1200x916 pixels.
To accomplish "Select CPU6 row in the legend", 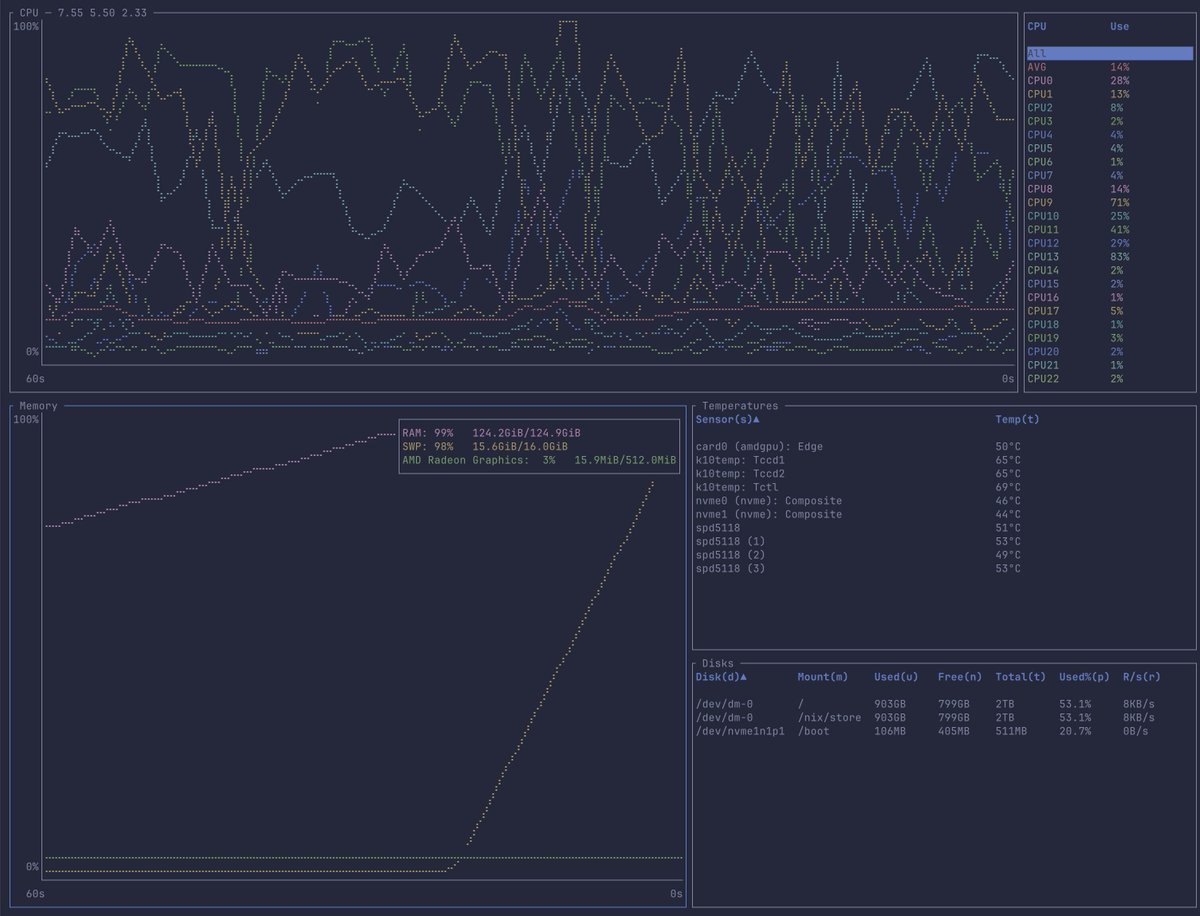I will pyautogui.click(x=1108, y=162).
